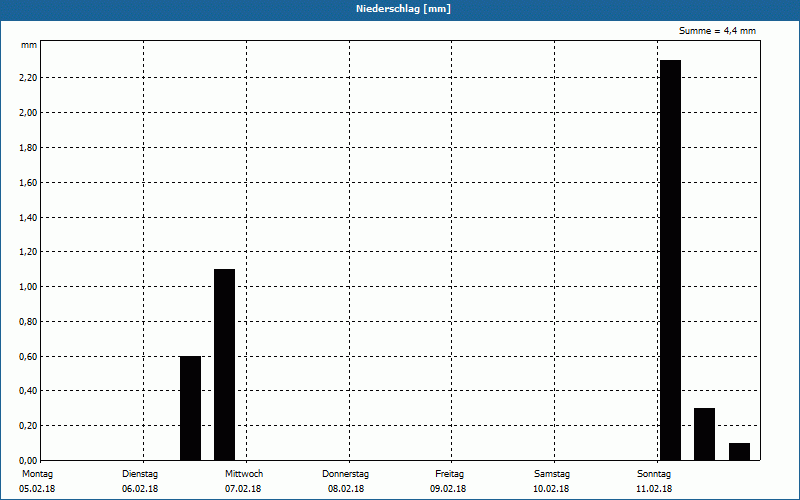This screenshot has height=500, width=800.
Task: Click the date 08.02.18
Action: point(346,489)
